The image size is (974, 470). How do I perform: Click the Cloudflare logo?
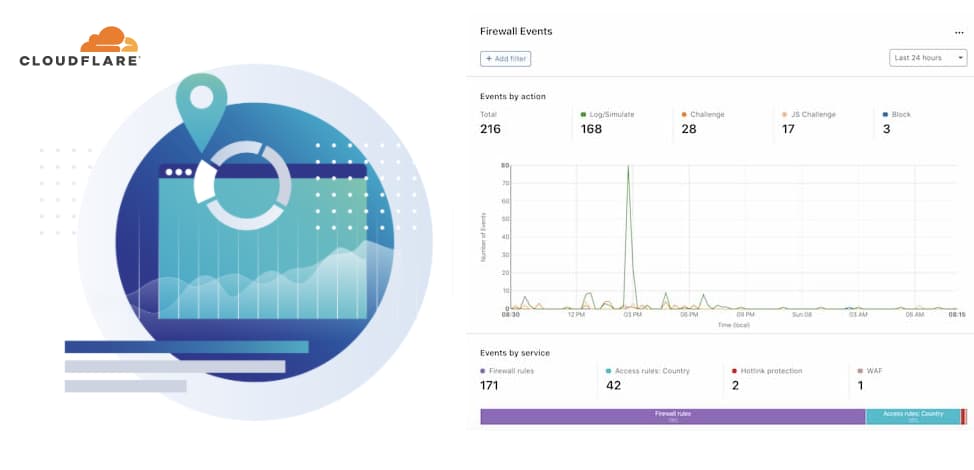click(80, 47)
